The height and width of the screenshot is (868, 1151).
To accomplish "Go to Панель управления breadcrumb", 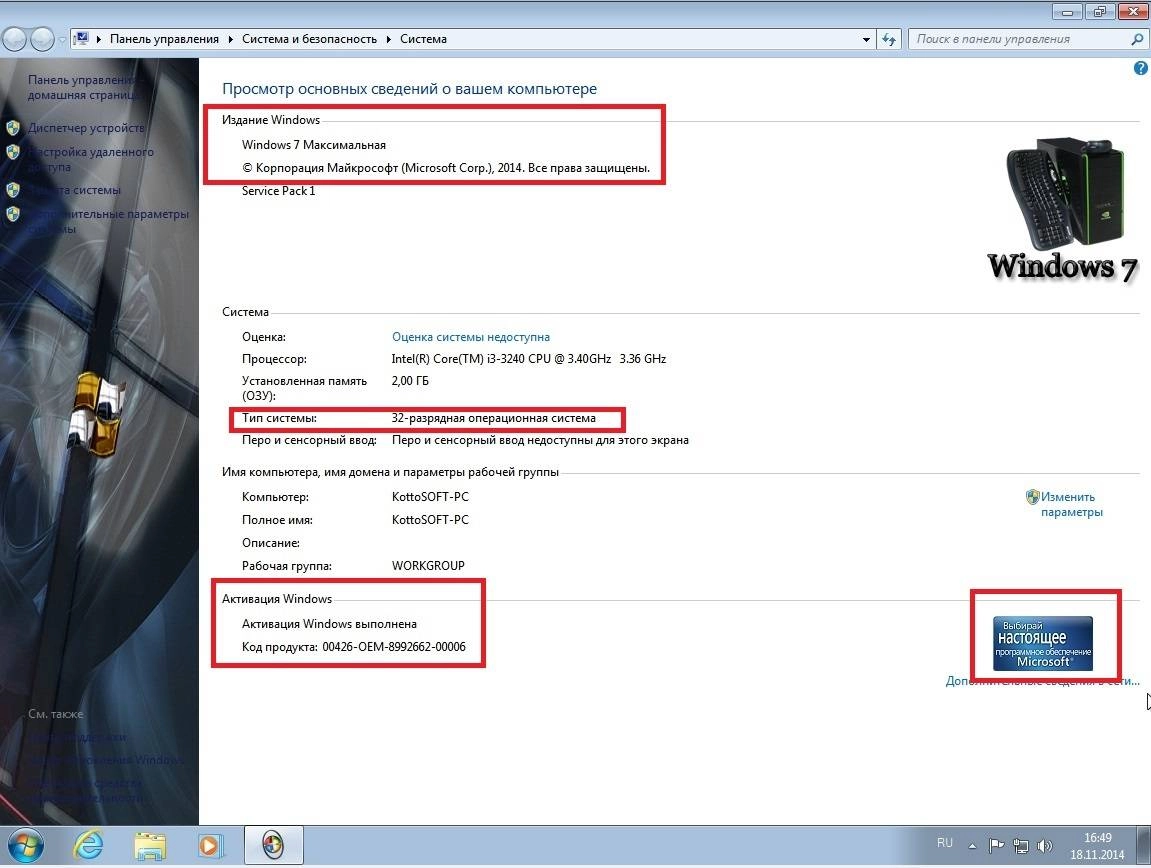I will coord(164,39).
